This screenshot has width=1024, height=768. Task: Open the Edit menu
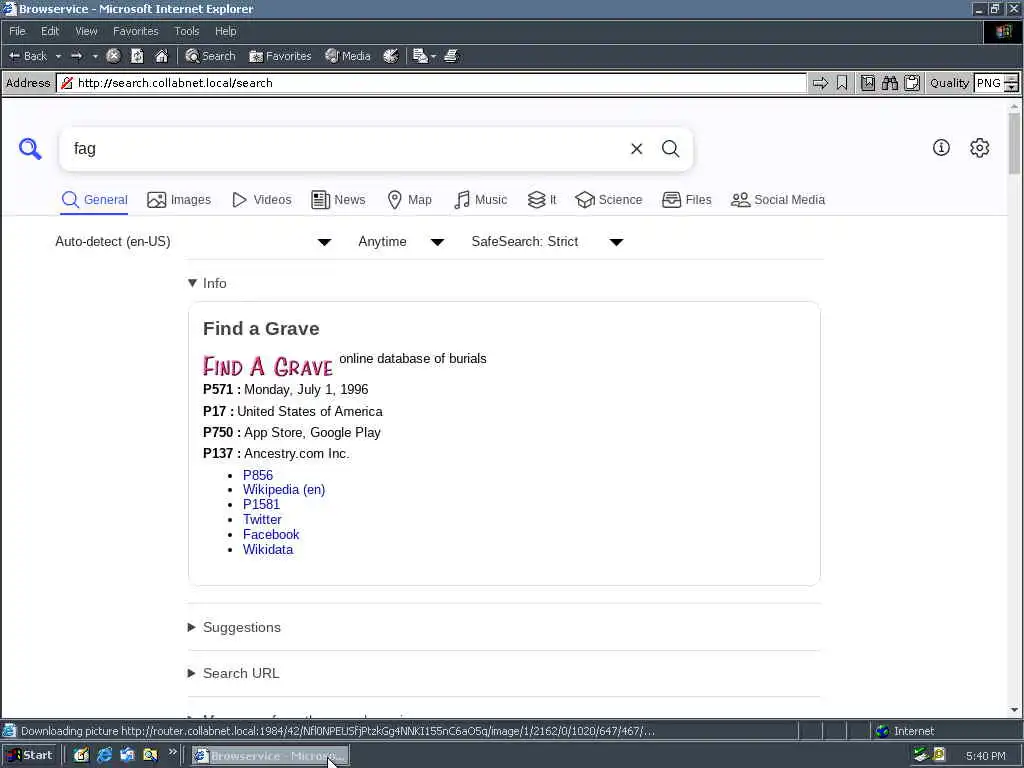click(50, 31)
